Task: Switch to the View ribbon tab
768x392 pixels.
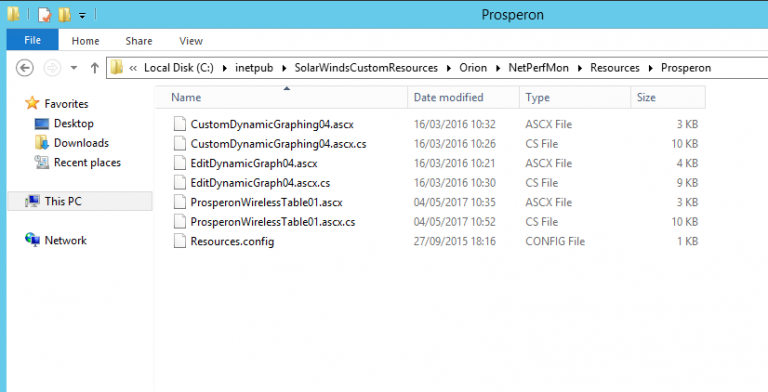Action: (x=191, y=41)
